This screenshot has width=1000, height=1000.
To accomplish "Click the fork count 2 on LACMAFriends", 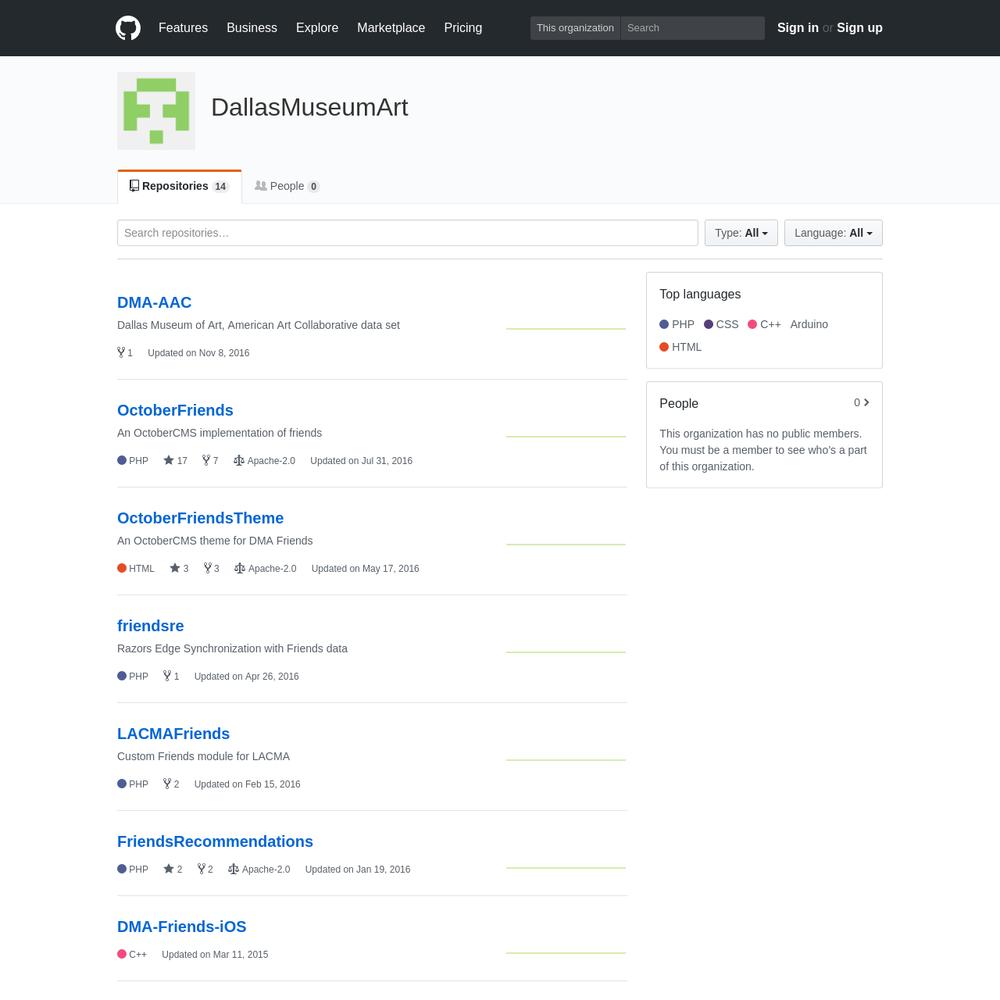I will tap(171, 784).
